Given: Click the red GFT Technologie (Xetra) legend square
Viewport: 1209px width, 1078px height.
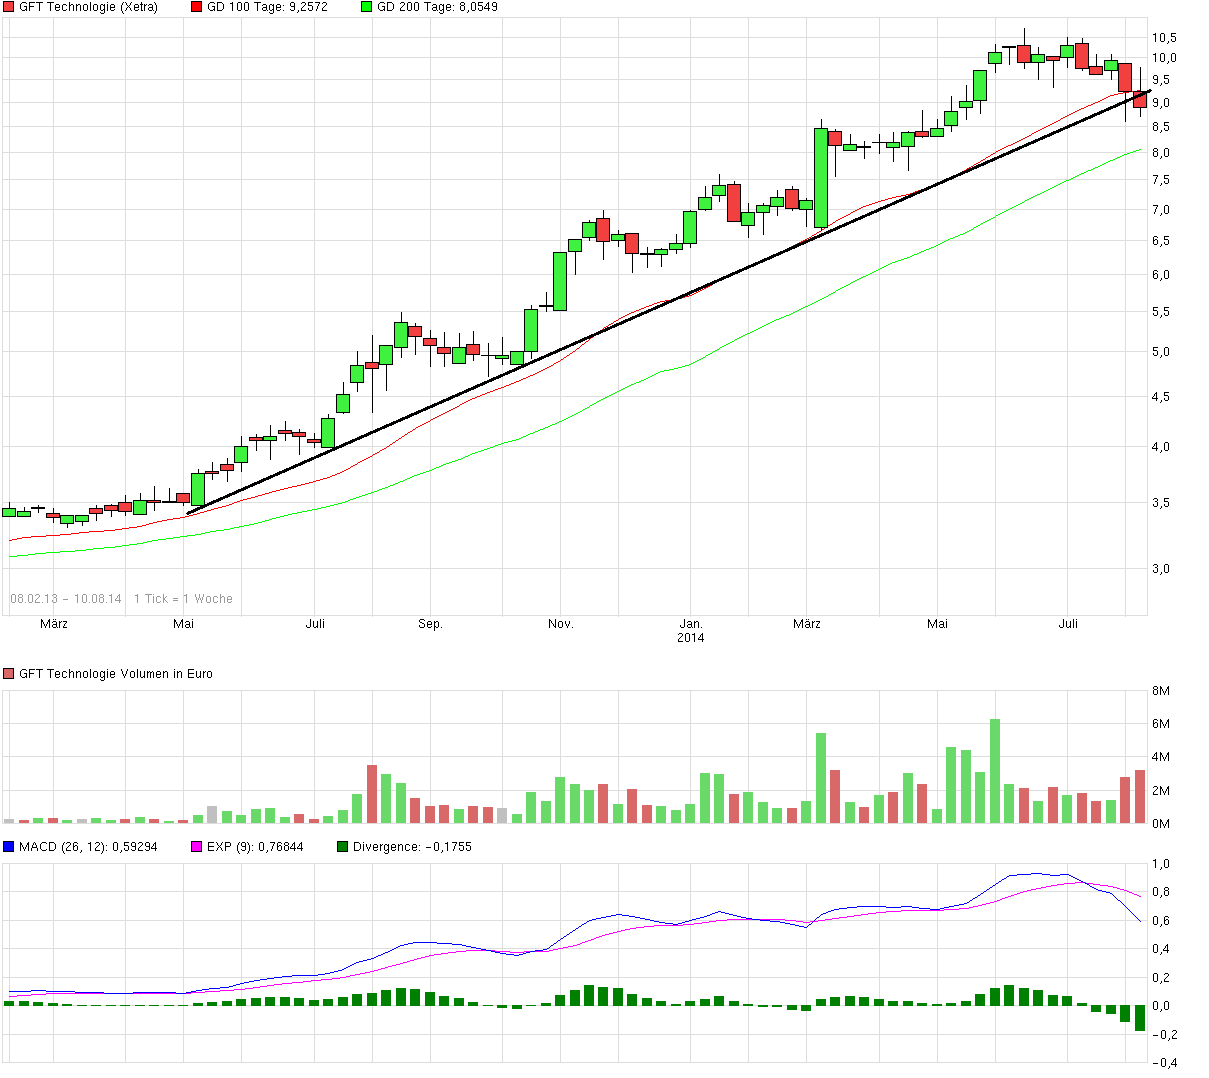Looking at the screenshot, I should pos(8,7).
